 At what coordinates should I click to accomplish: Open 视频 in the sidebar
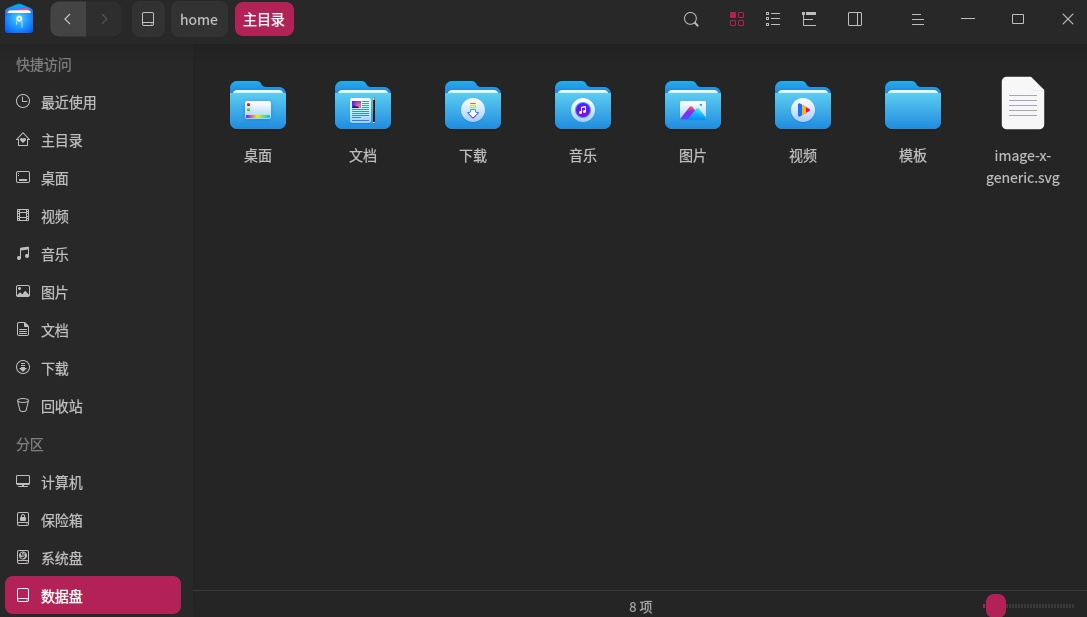(x=93, y=217)
